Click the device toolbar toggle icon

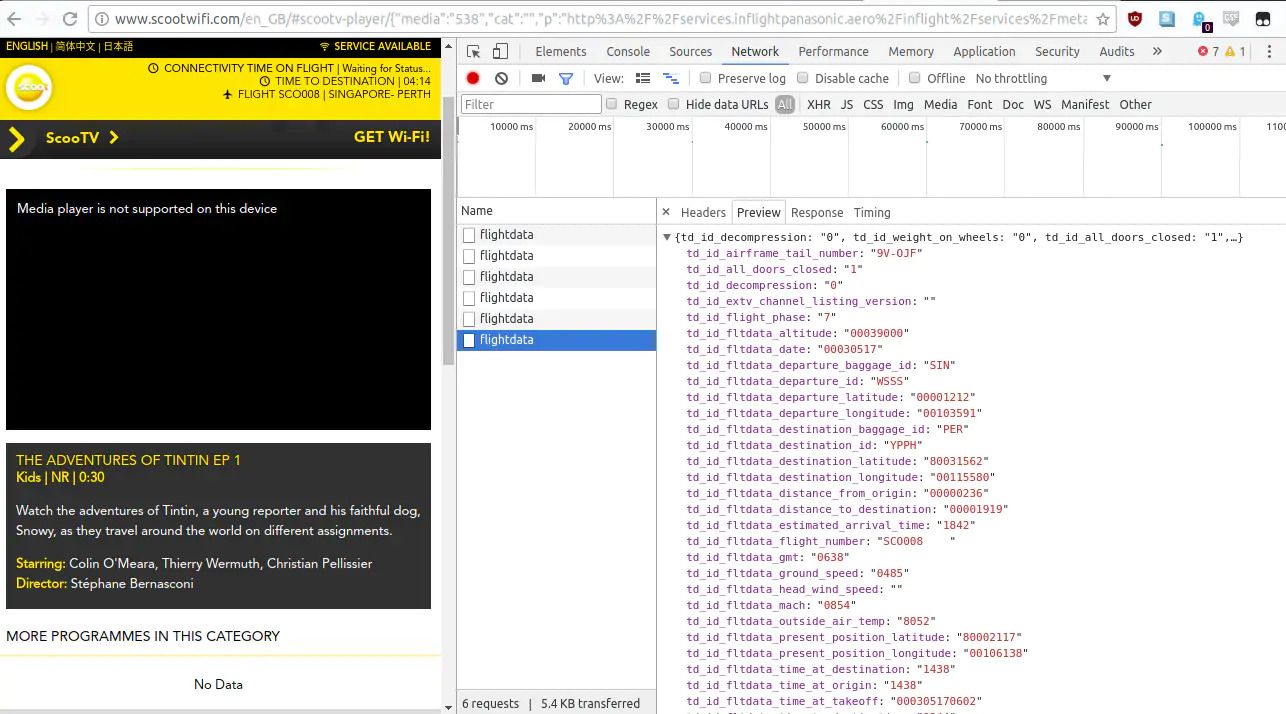point(500,50)
